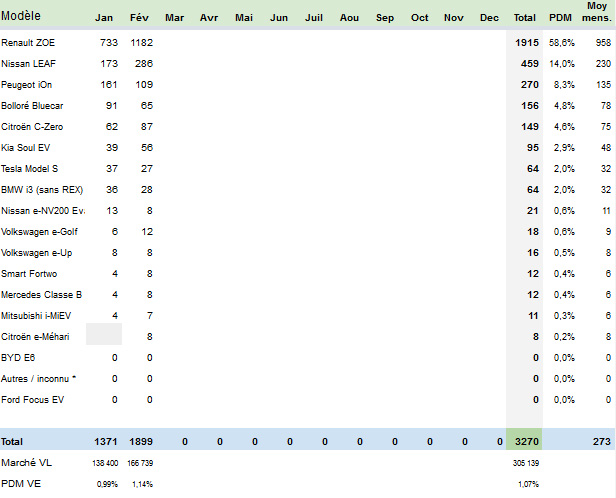
Task: Click Renault ZOE monthly average 958
Action: point(603,42)
